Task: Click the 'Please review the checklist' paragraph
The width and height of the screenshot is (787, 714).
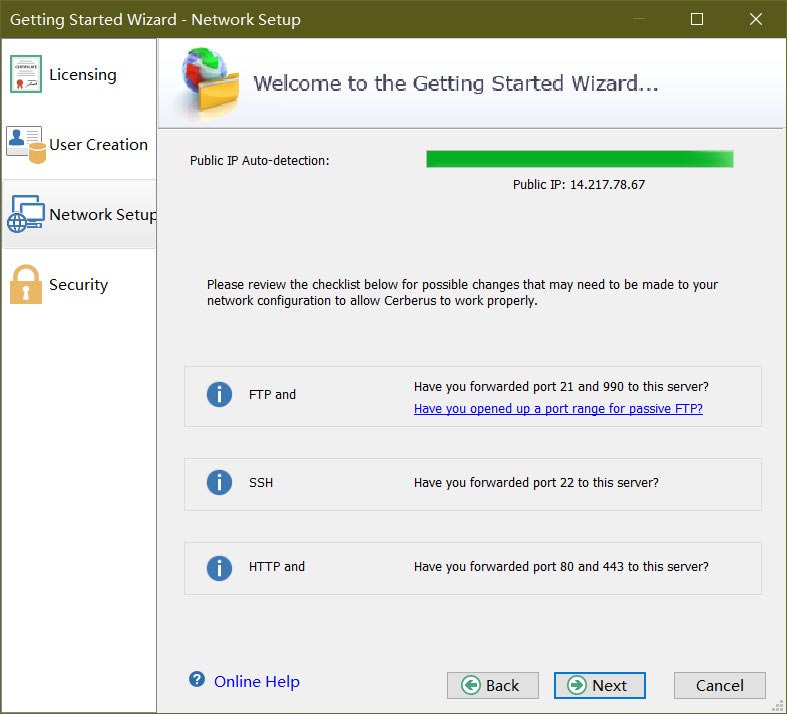Action: (462, 293)
